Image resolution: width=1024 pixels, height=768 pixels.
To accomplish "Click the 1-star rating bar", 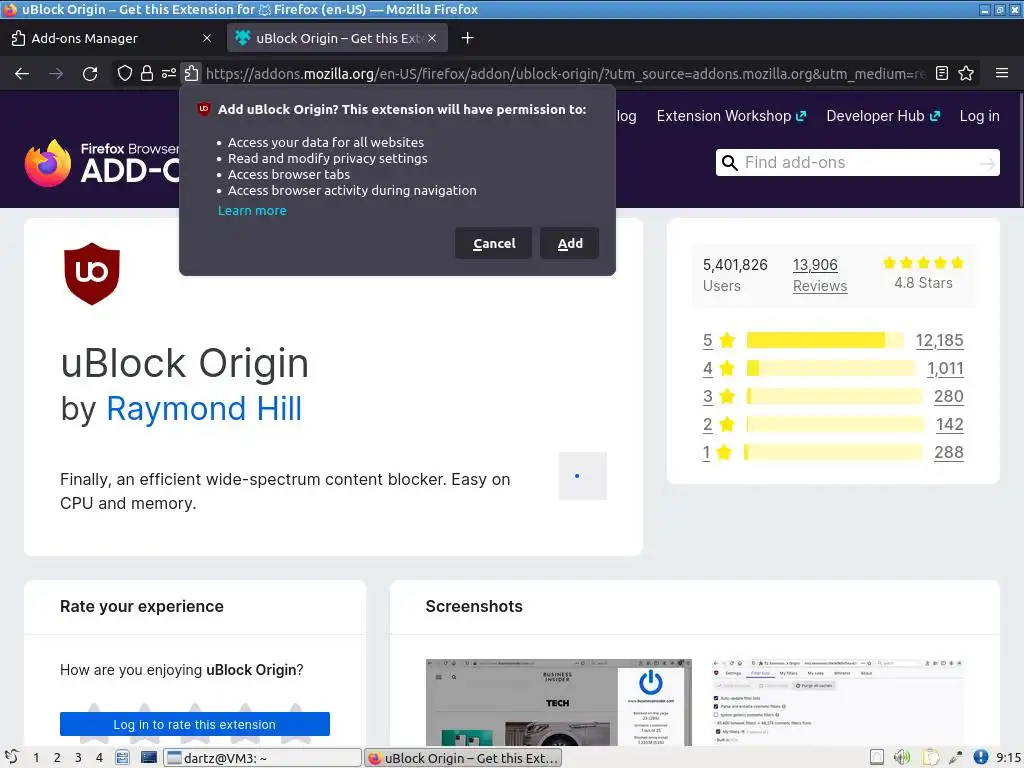I will tap(833, 453).
